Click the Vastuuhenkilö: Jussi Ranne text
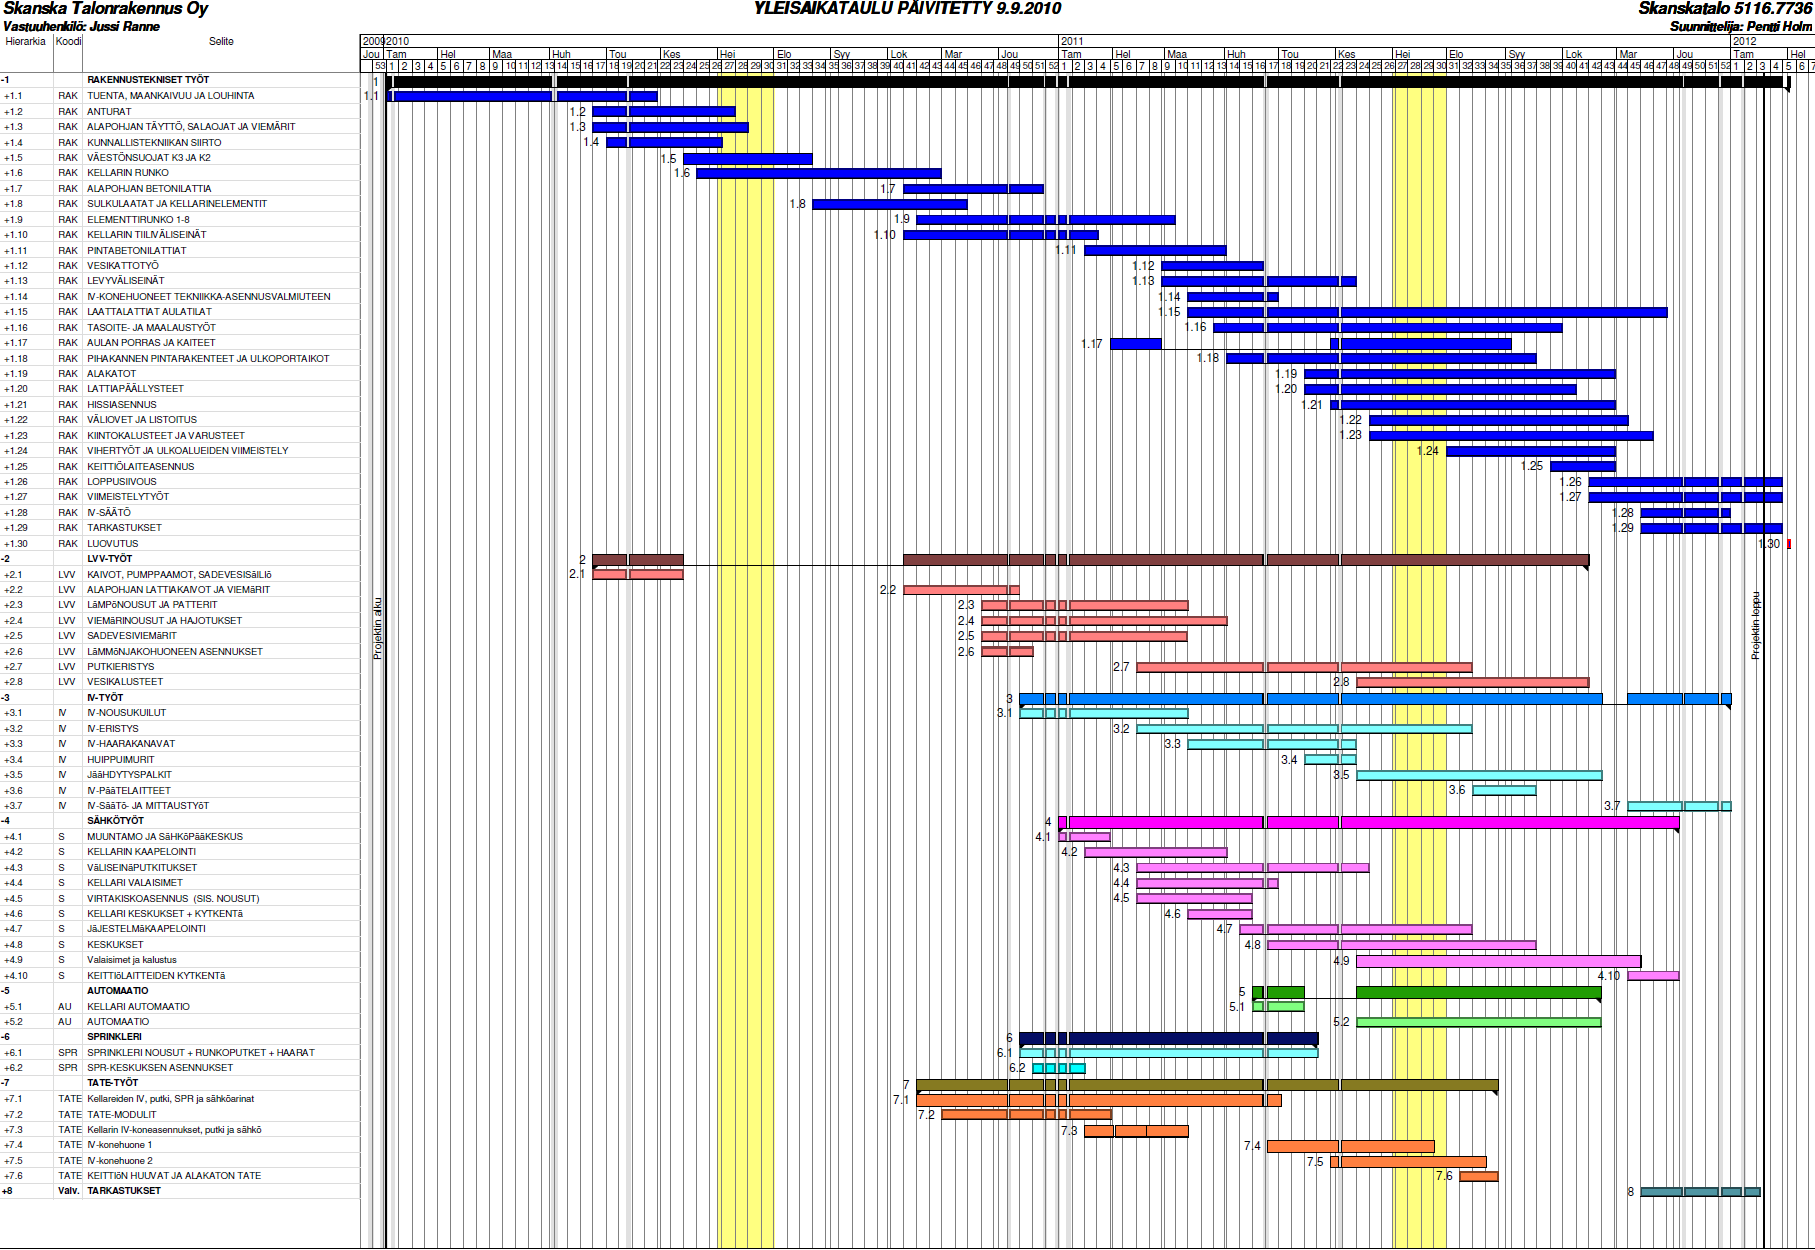The height and width of the screenshot is (1250, 1815). [81, 27]
